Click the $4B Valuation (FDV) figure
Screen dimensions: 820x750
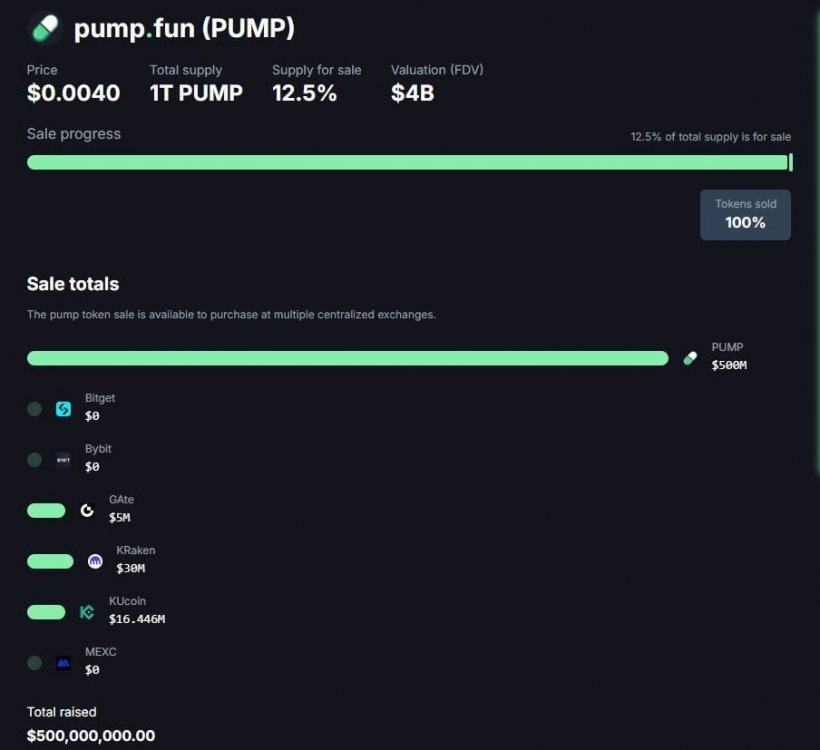411,93
